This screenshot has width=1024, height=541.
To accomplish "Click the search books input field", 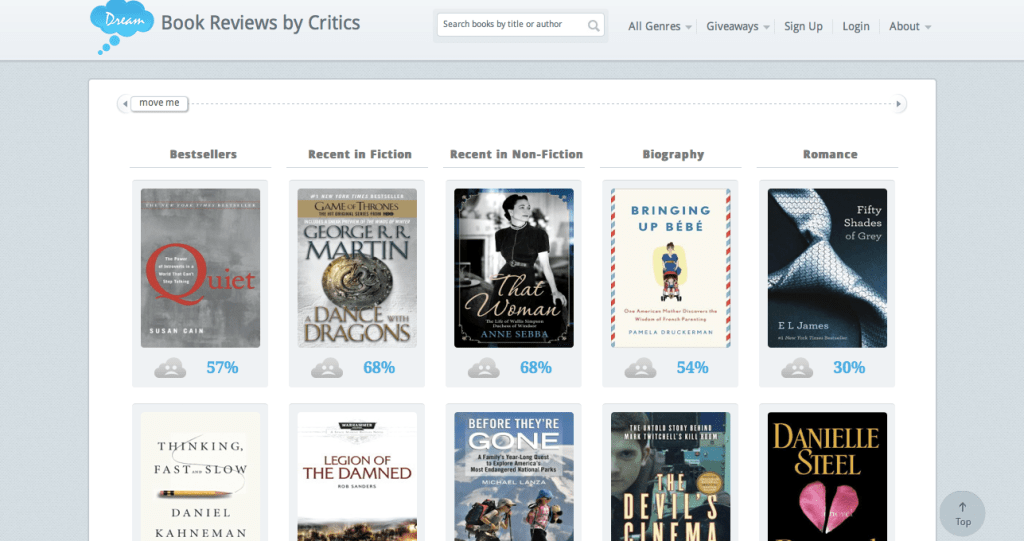I will click(510, 25).
